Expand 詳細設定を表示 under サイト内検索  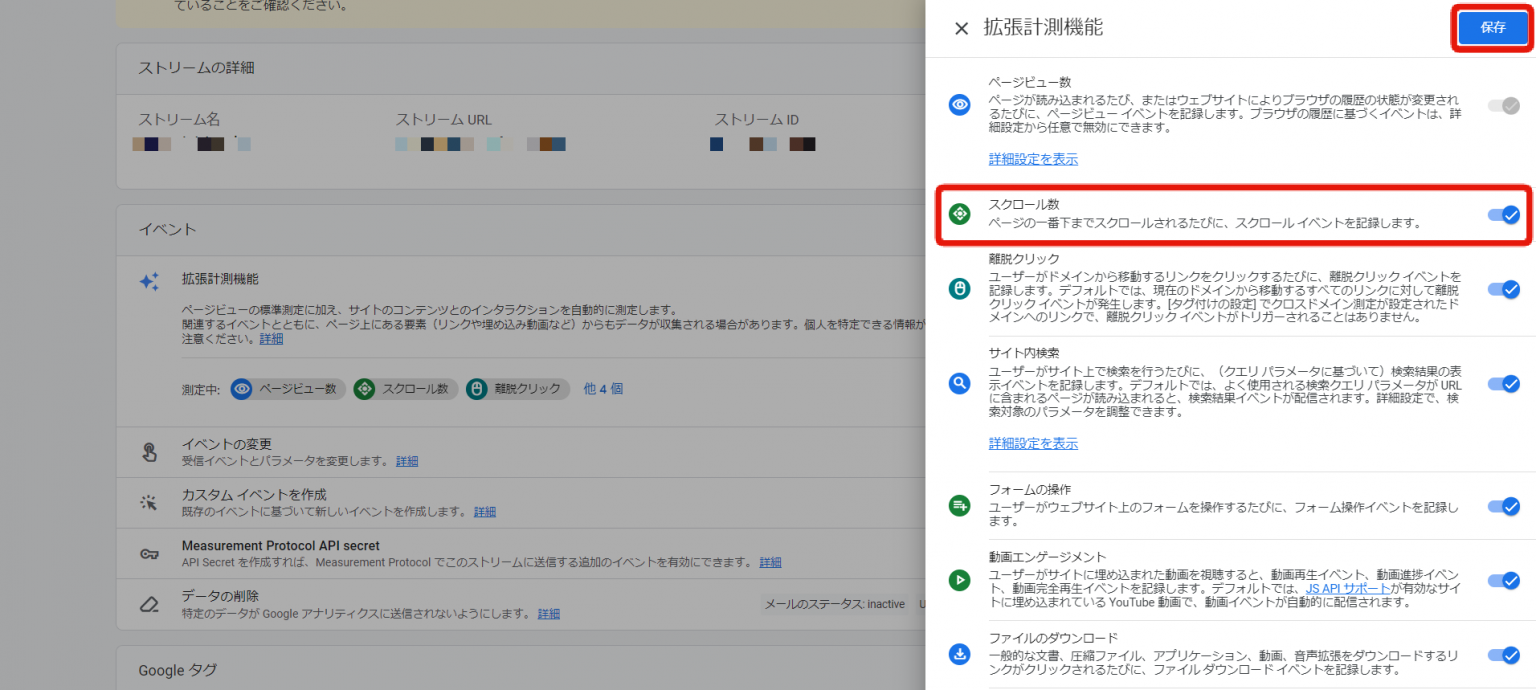coord(1032,443)
